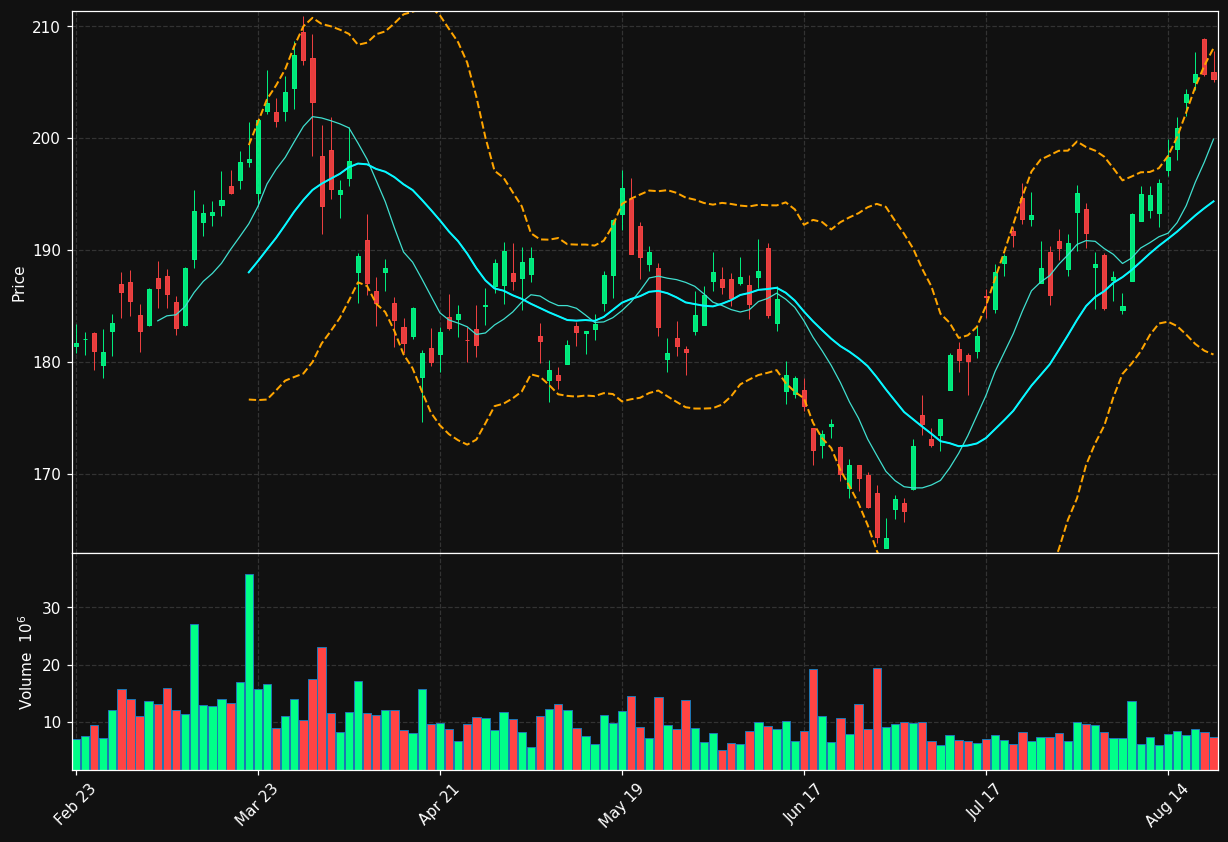Click the 10 volume axis label

point(51,723)
